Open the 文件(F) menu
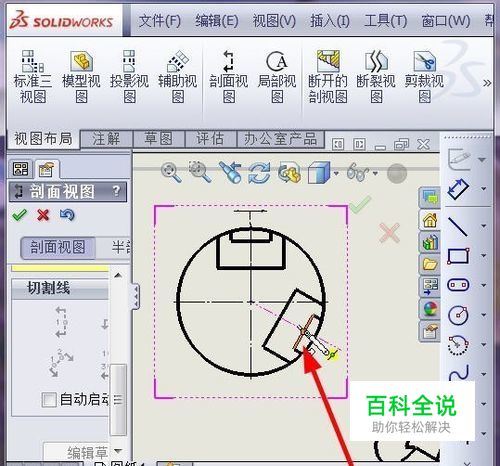This screenshot has height=466, width=500. (160, 21)
